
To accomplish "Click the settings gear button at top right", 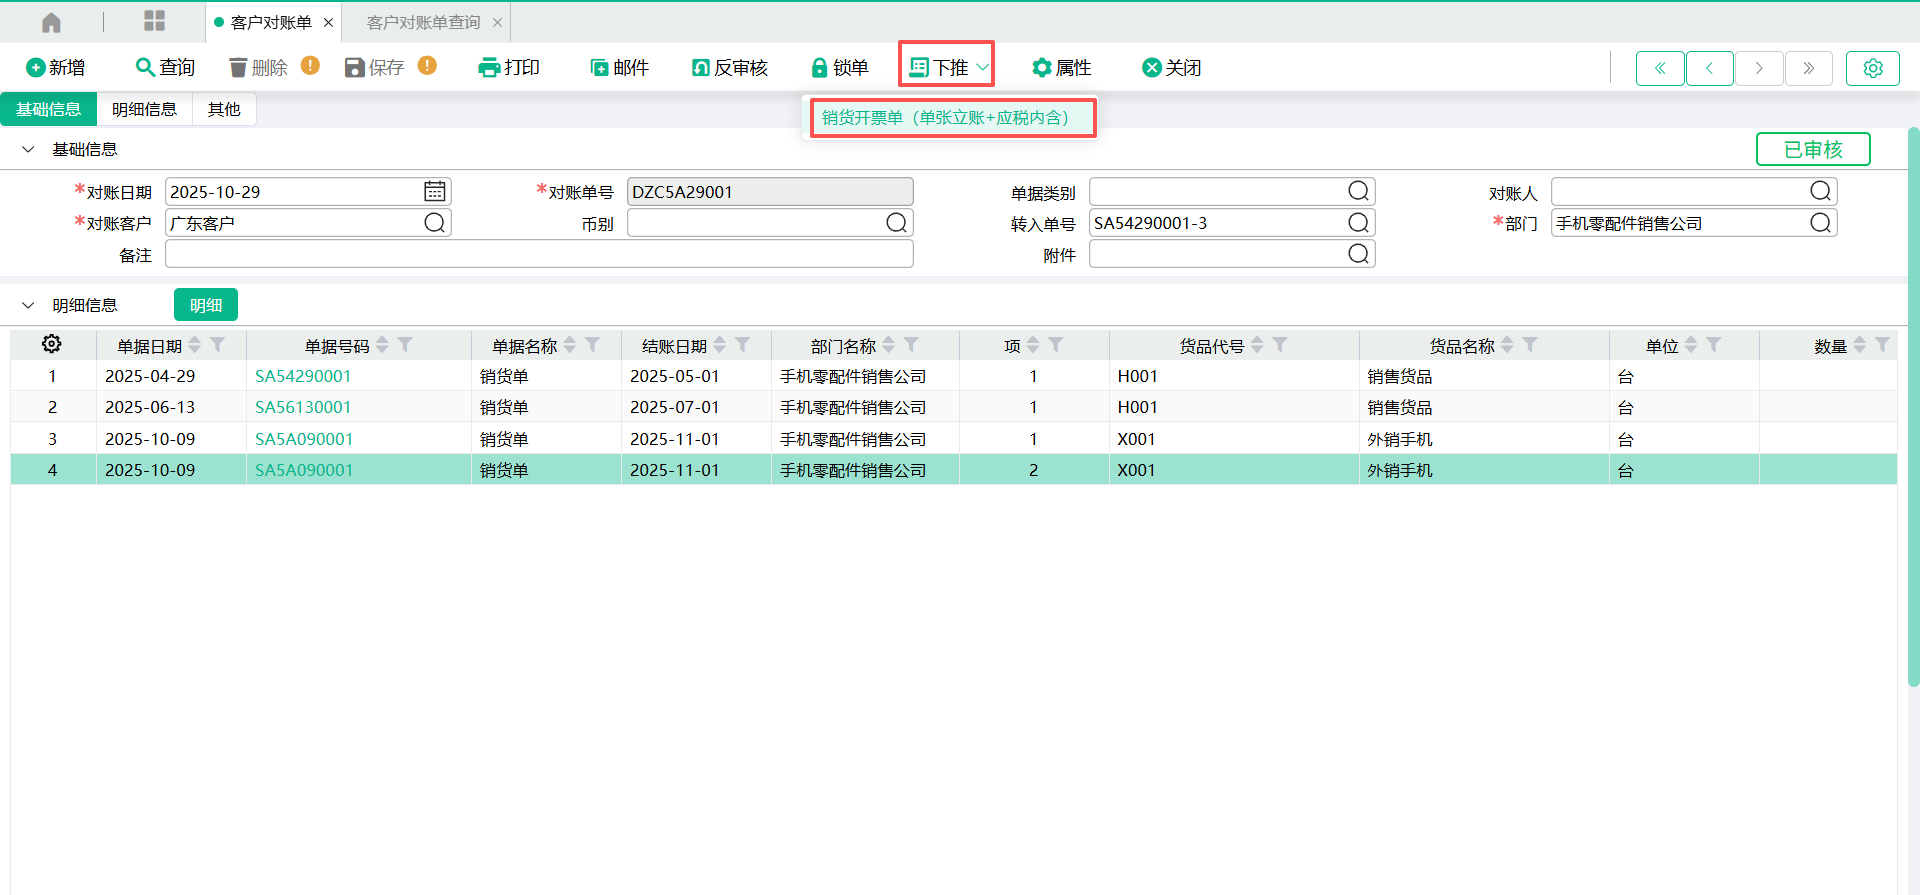I will point(1872,68).
